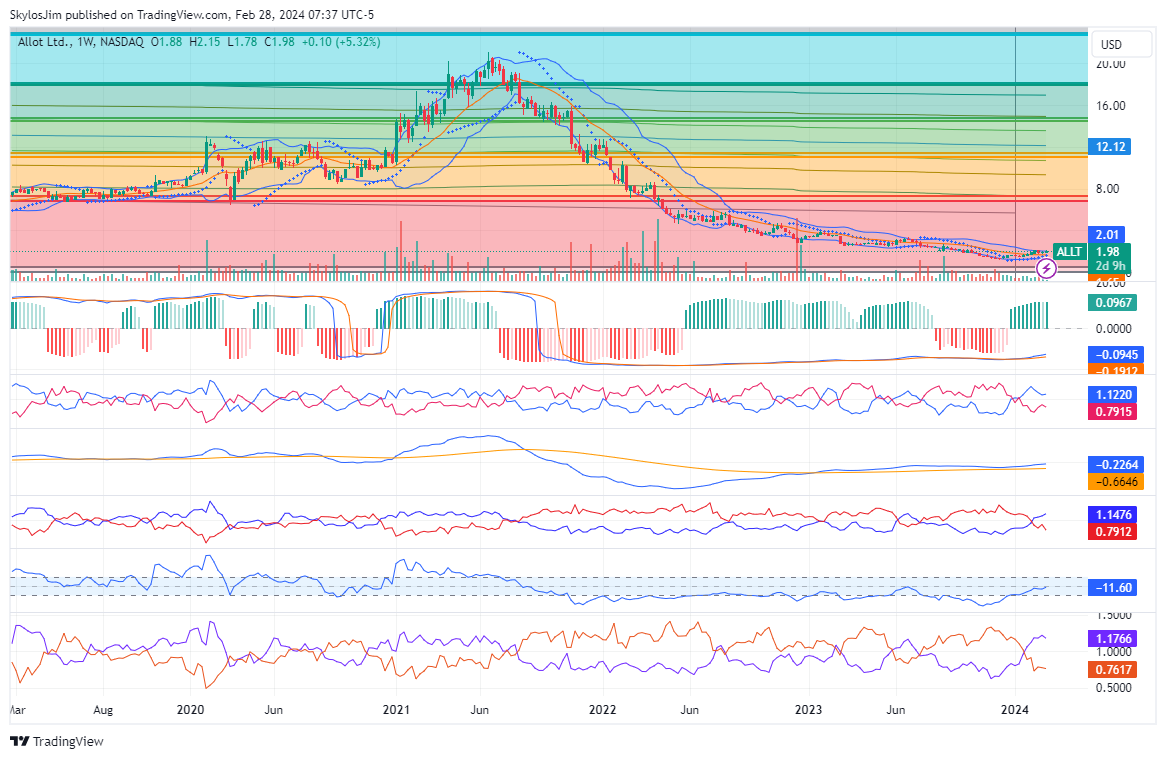This screenshot has height=759, width=1166.
Task: Select the 2020 label on time axis
Action: pos(190,709)
